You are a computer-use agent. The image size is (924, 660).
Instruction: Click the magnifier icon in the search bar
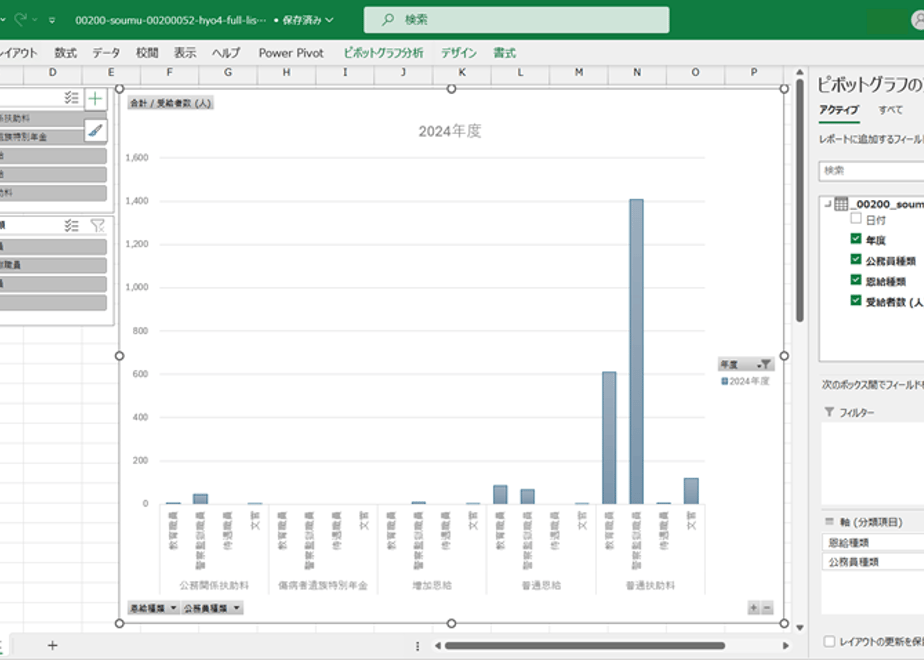pyautogui.click(x=388, y=19)
